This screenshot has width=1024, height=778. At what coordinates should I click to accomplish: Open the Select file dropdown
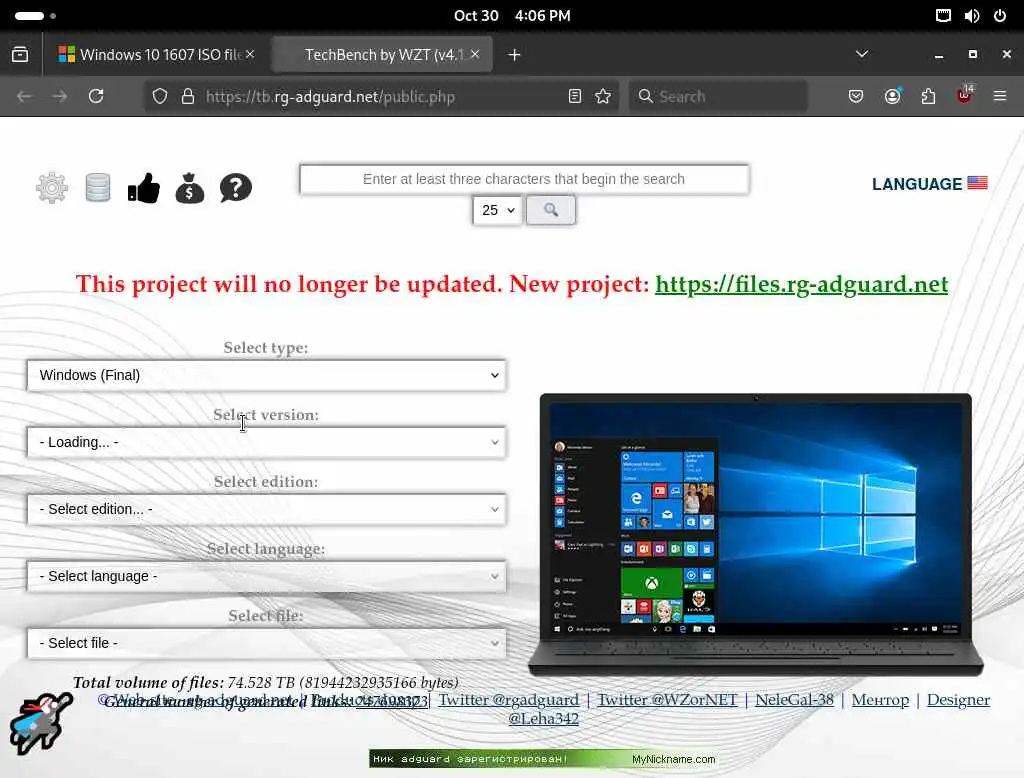[266, 643]
